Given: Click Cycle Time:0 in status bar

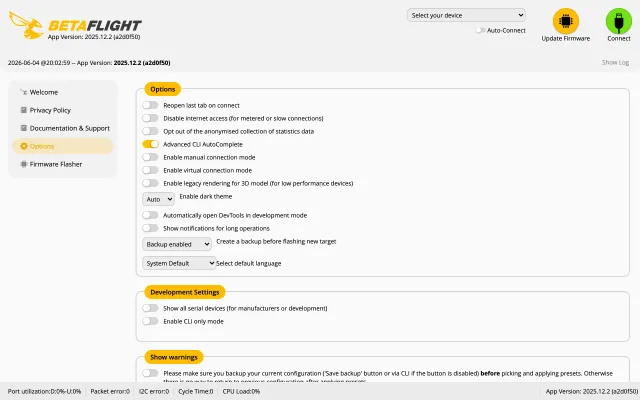Looking at the screenshot, I should 196,391.
